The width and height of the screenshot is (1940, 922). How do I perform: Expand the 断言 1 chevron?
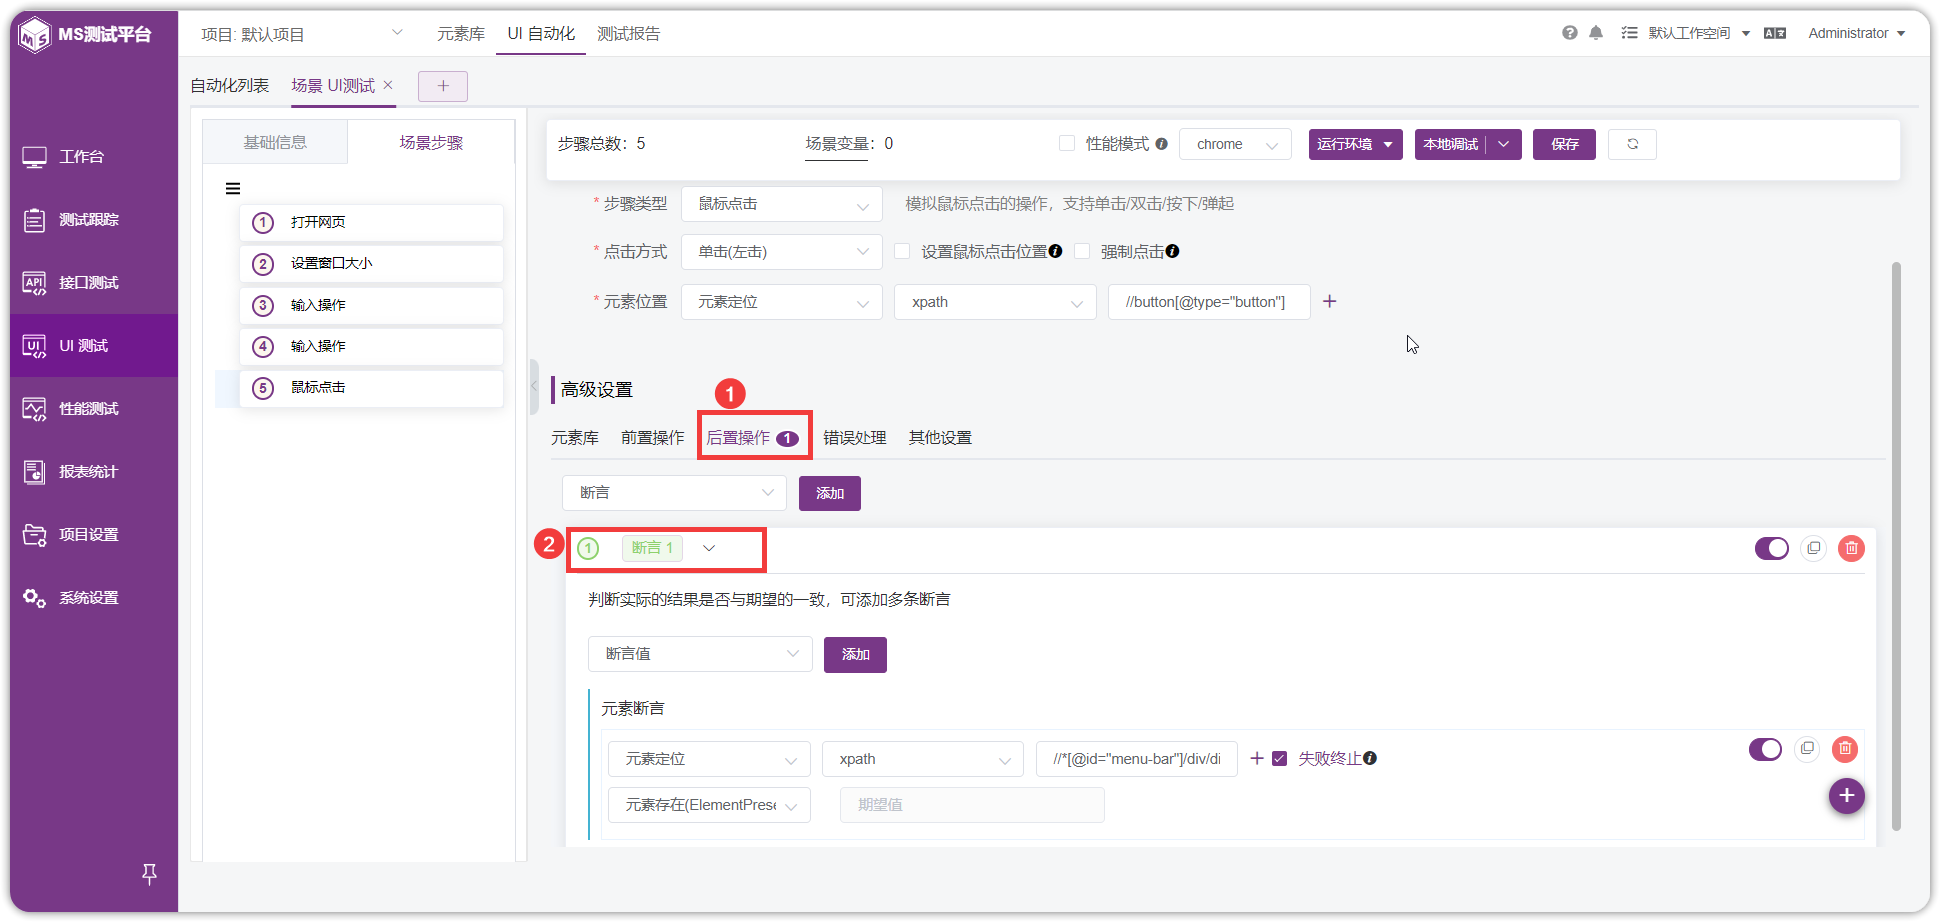click(x=709, y=548)
